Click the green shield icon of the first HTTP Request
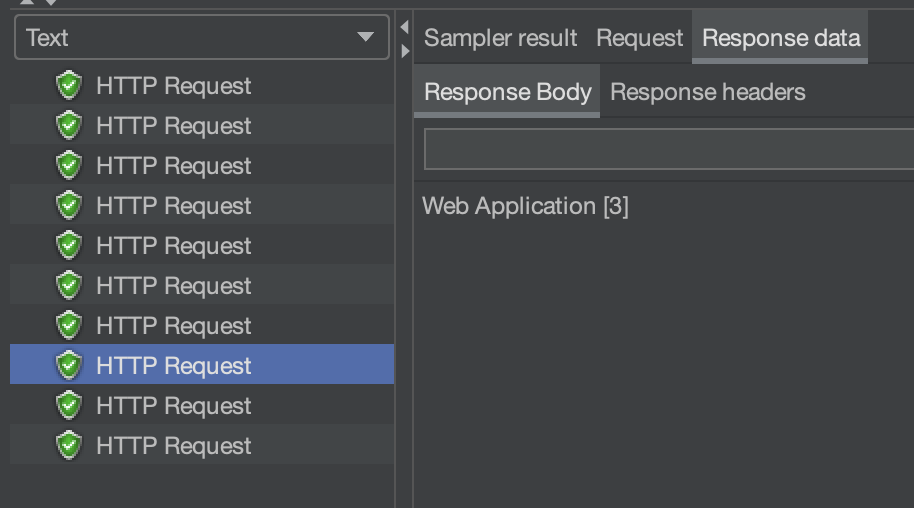 (68, 86)
